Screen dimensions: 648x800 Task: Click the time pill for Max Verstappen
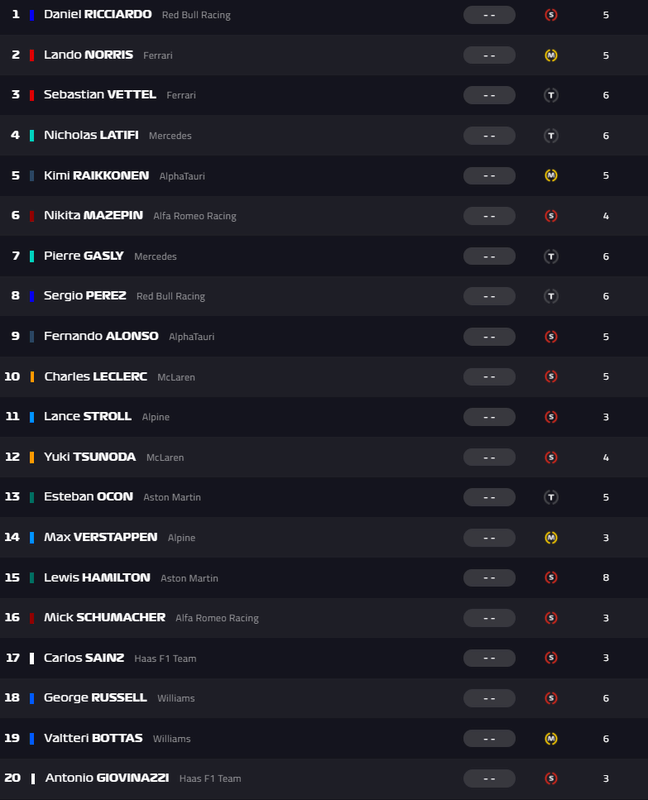489,538
